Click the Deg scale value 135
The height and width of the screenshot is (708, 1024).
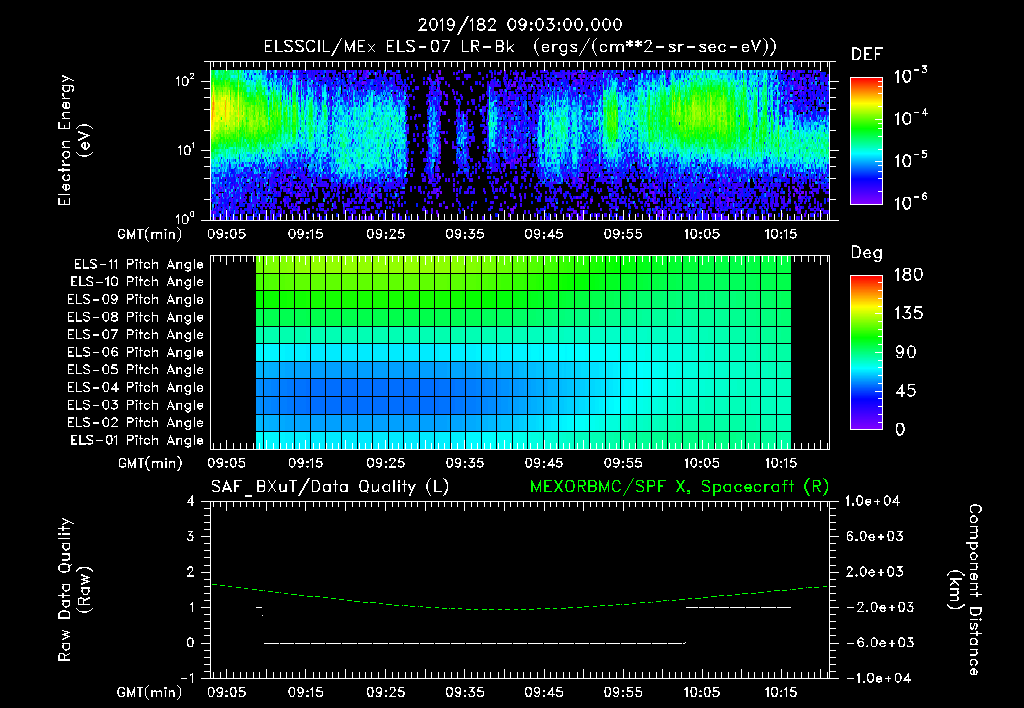[908, 314]
